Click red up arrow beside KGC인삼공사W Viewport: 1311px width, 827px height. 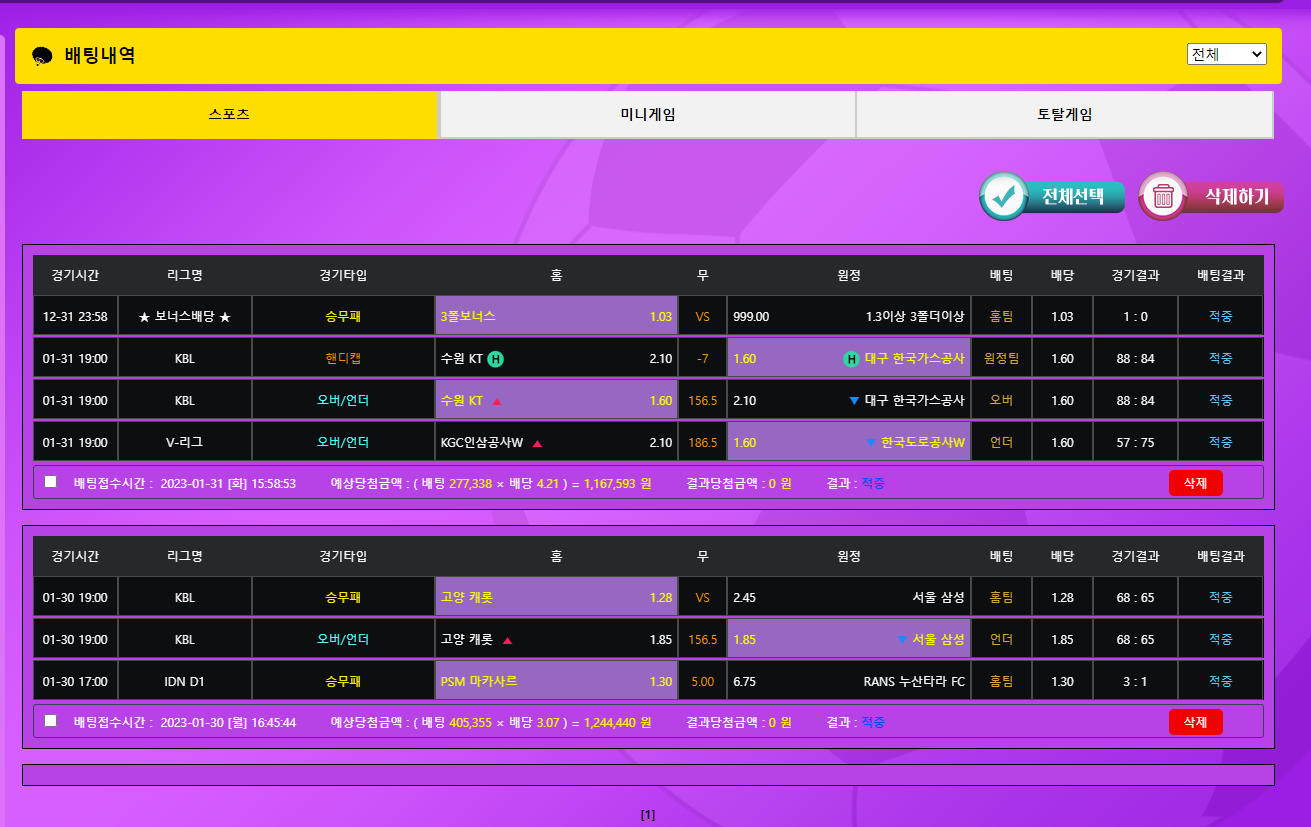click(x=537, y=443)
